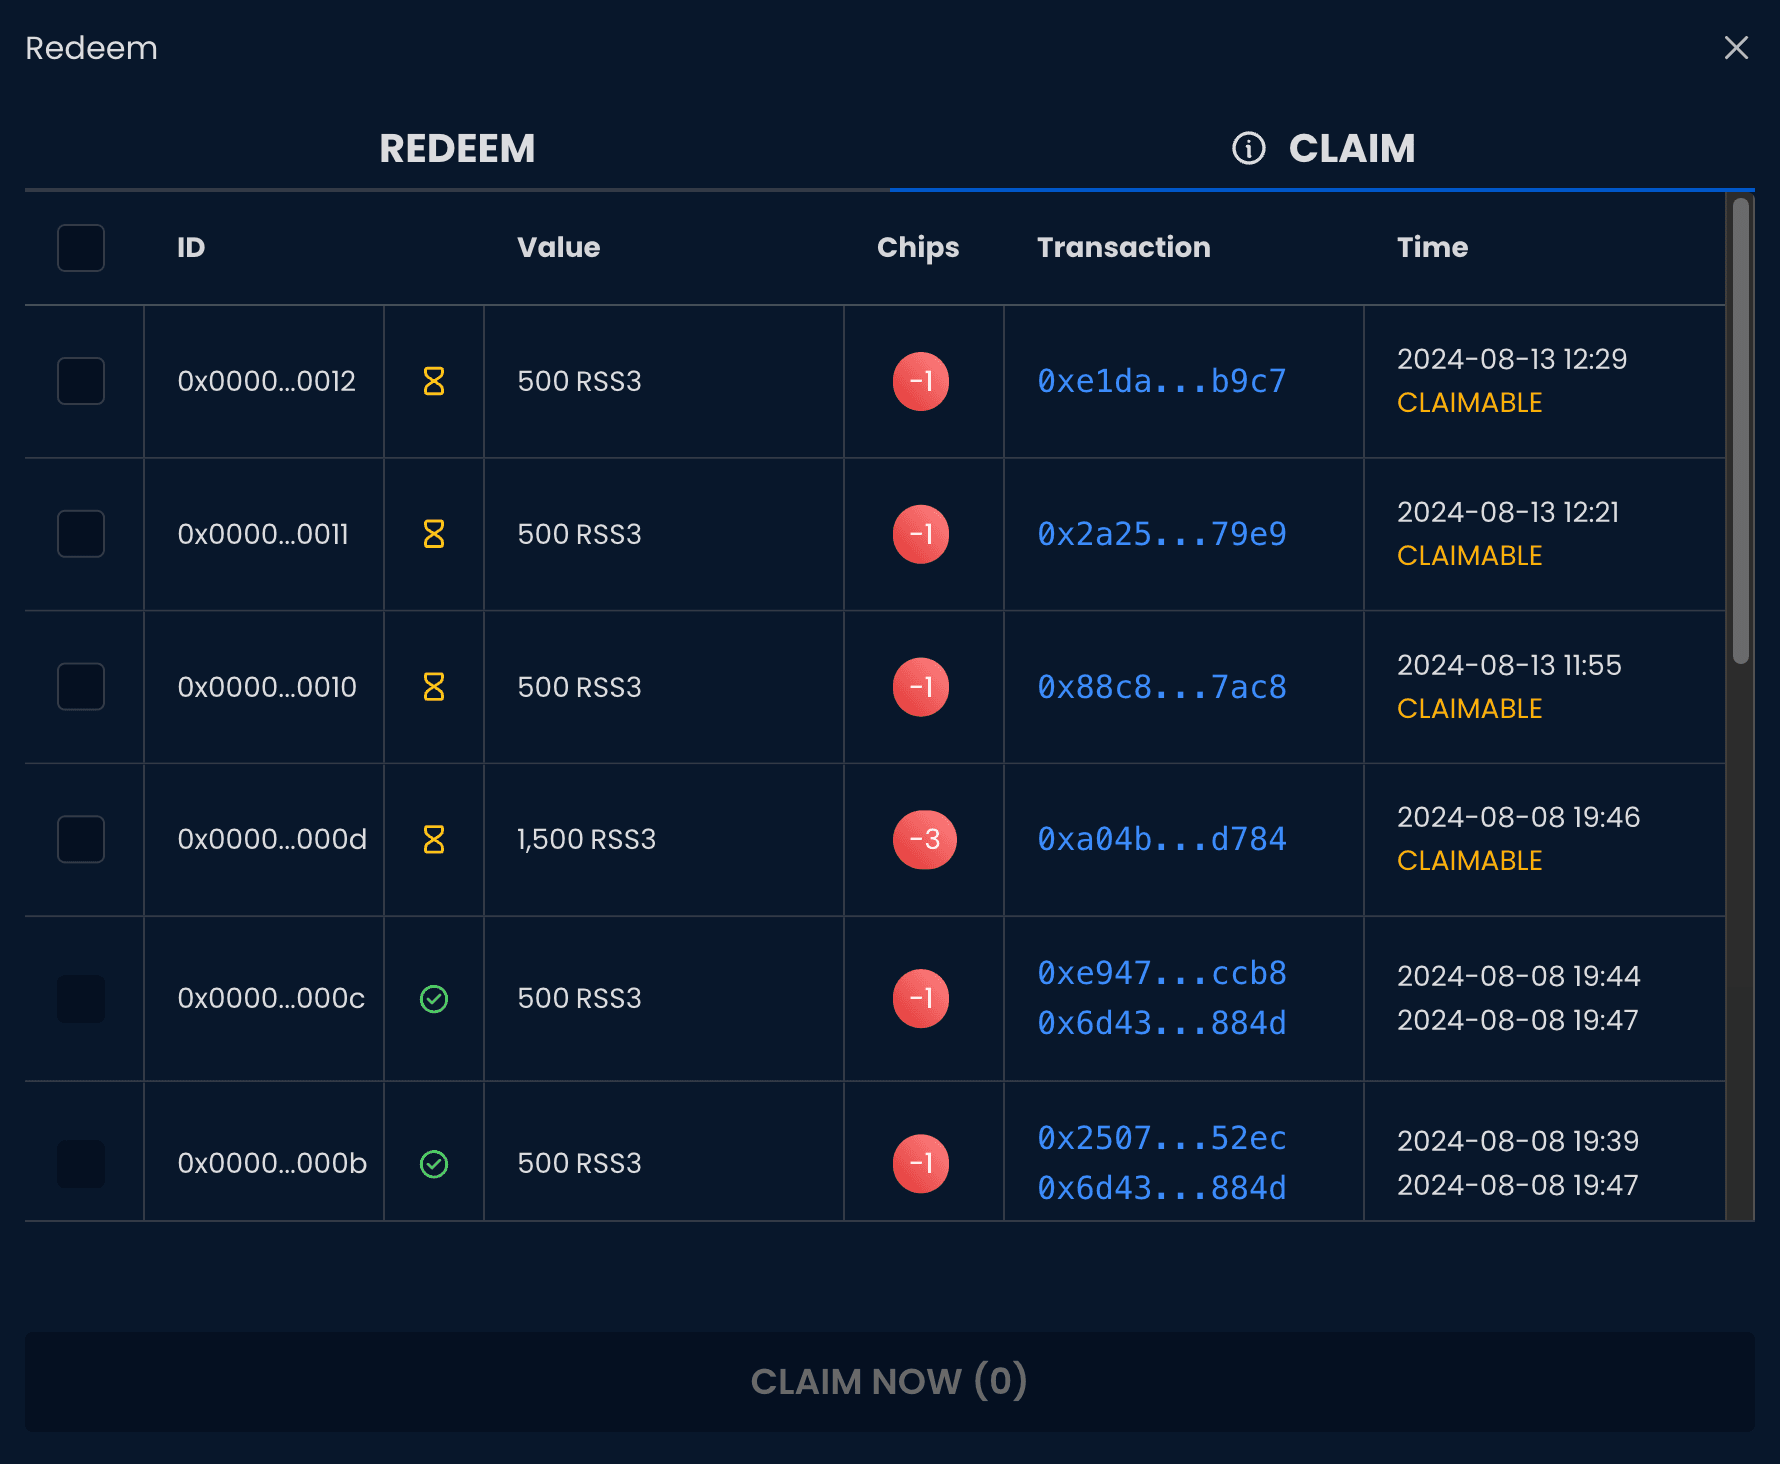Check the box for row 0x0000...0011
The width and height of the screenshot is (1780, 1464).
(81, 534)
